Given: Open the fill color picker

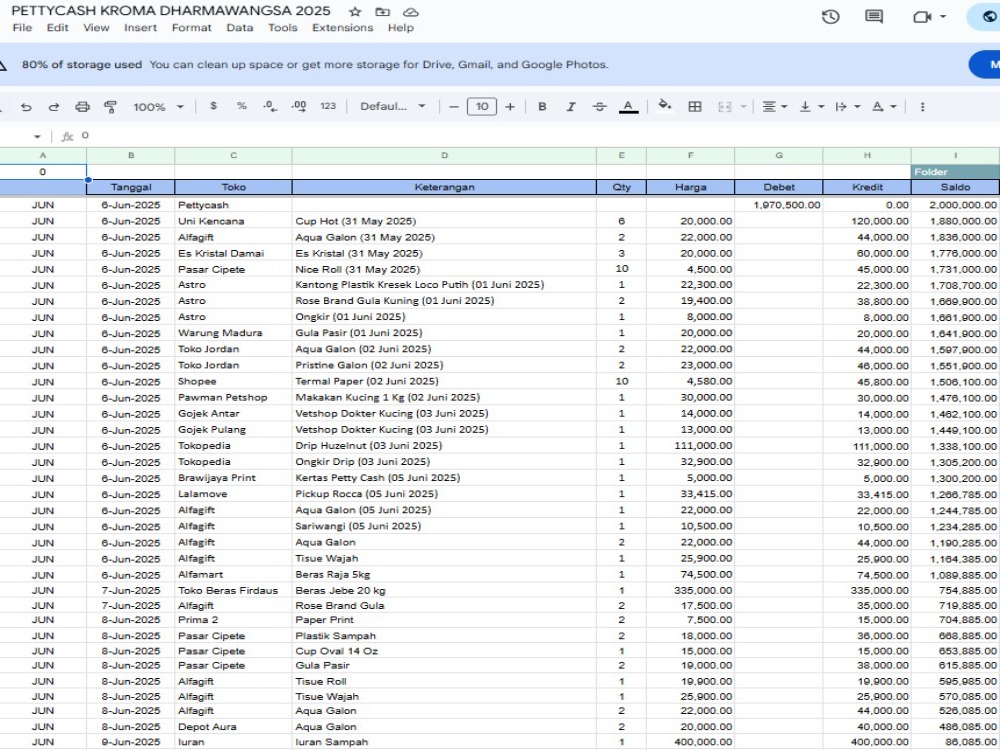Looking at the screenshot, I should coord(665,105).
